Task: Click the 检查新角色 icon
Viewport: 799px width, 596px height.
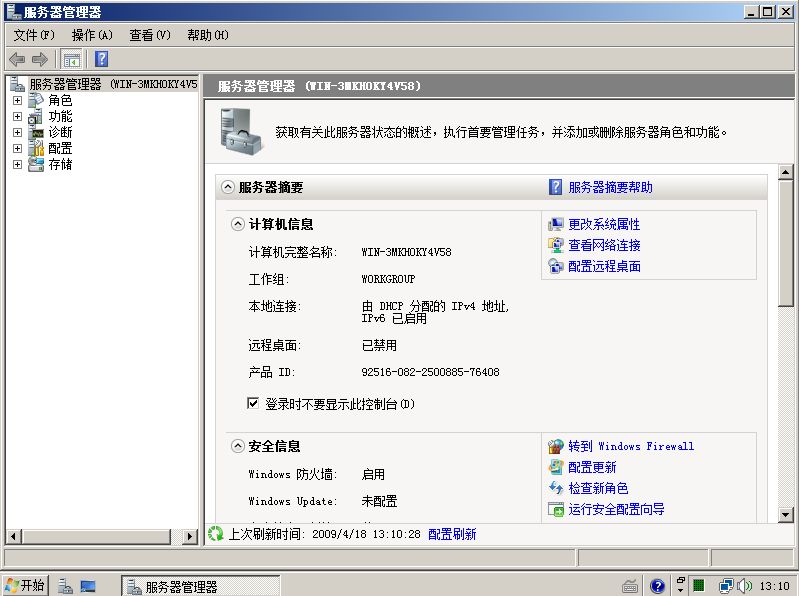Action: (x=556, y=488)
